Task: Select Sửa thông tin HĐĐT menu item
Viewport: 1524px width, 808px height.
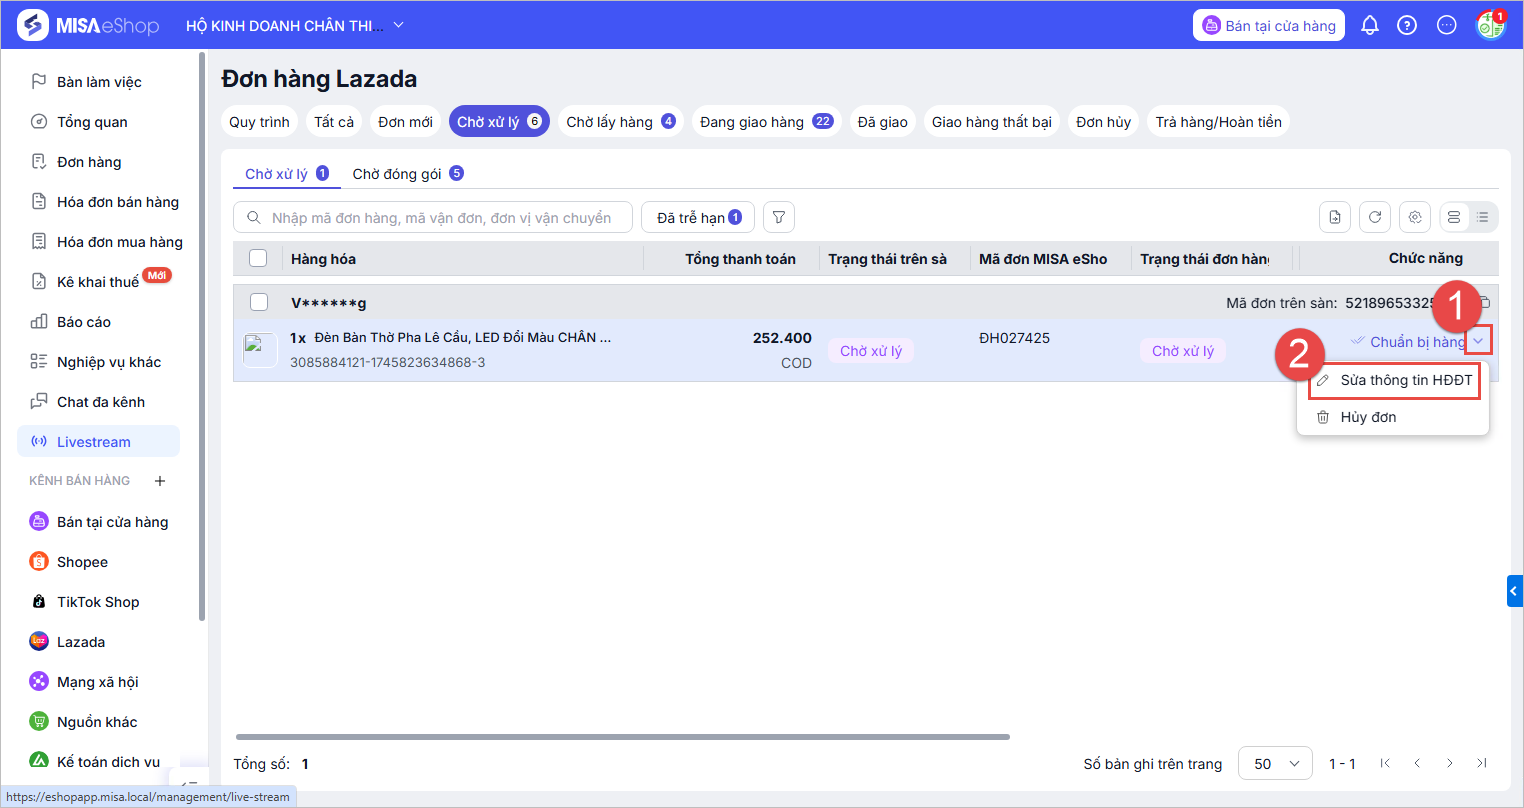Action: pyautogui.click(x=1394, y=380)
